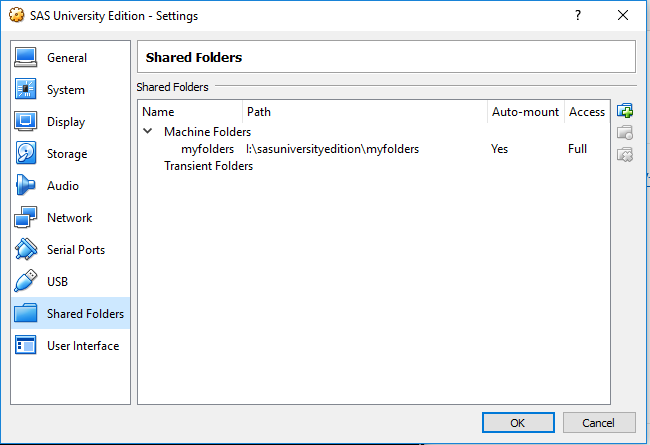Collapse the Machine Folders tree node
This screenshot has height=445, width=650.
[x=148, y=131]
